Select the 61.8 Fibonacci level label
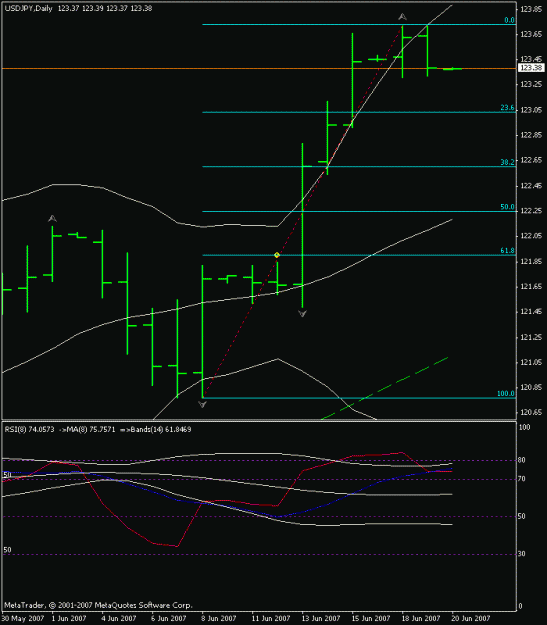The height and width of the screenshot is (625, 547). 507,250
